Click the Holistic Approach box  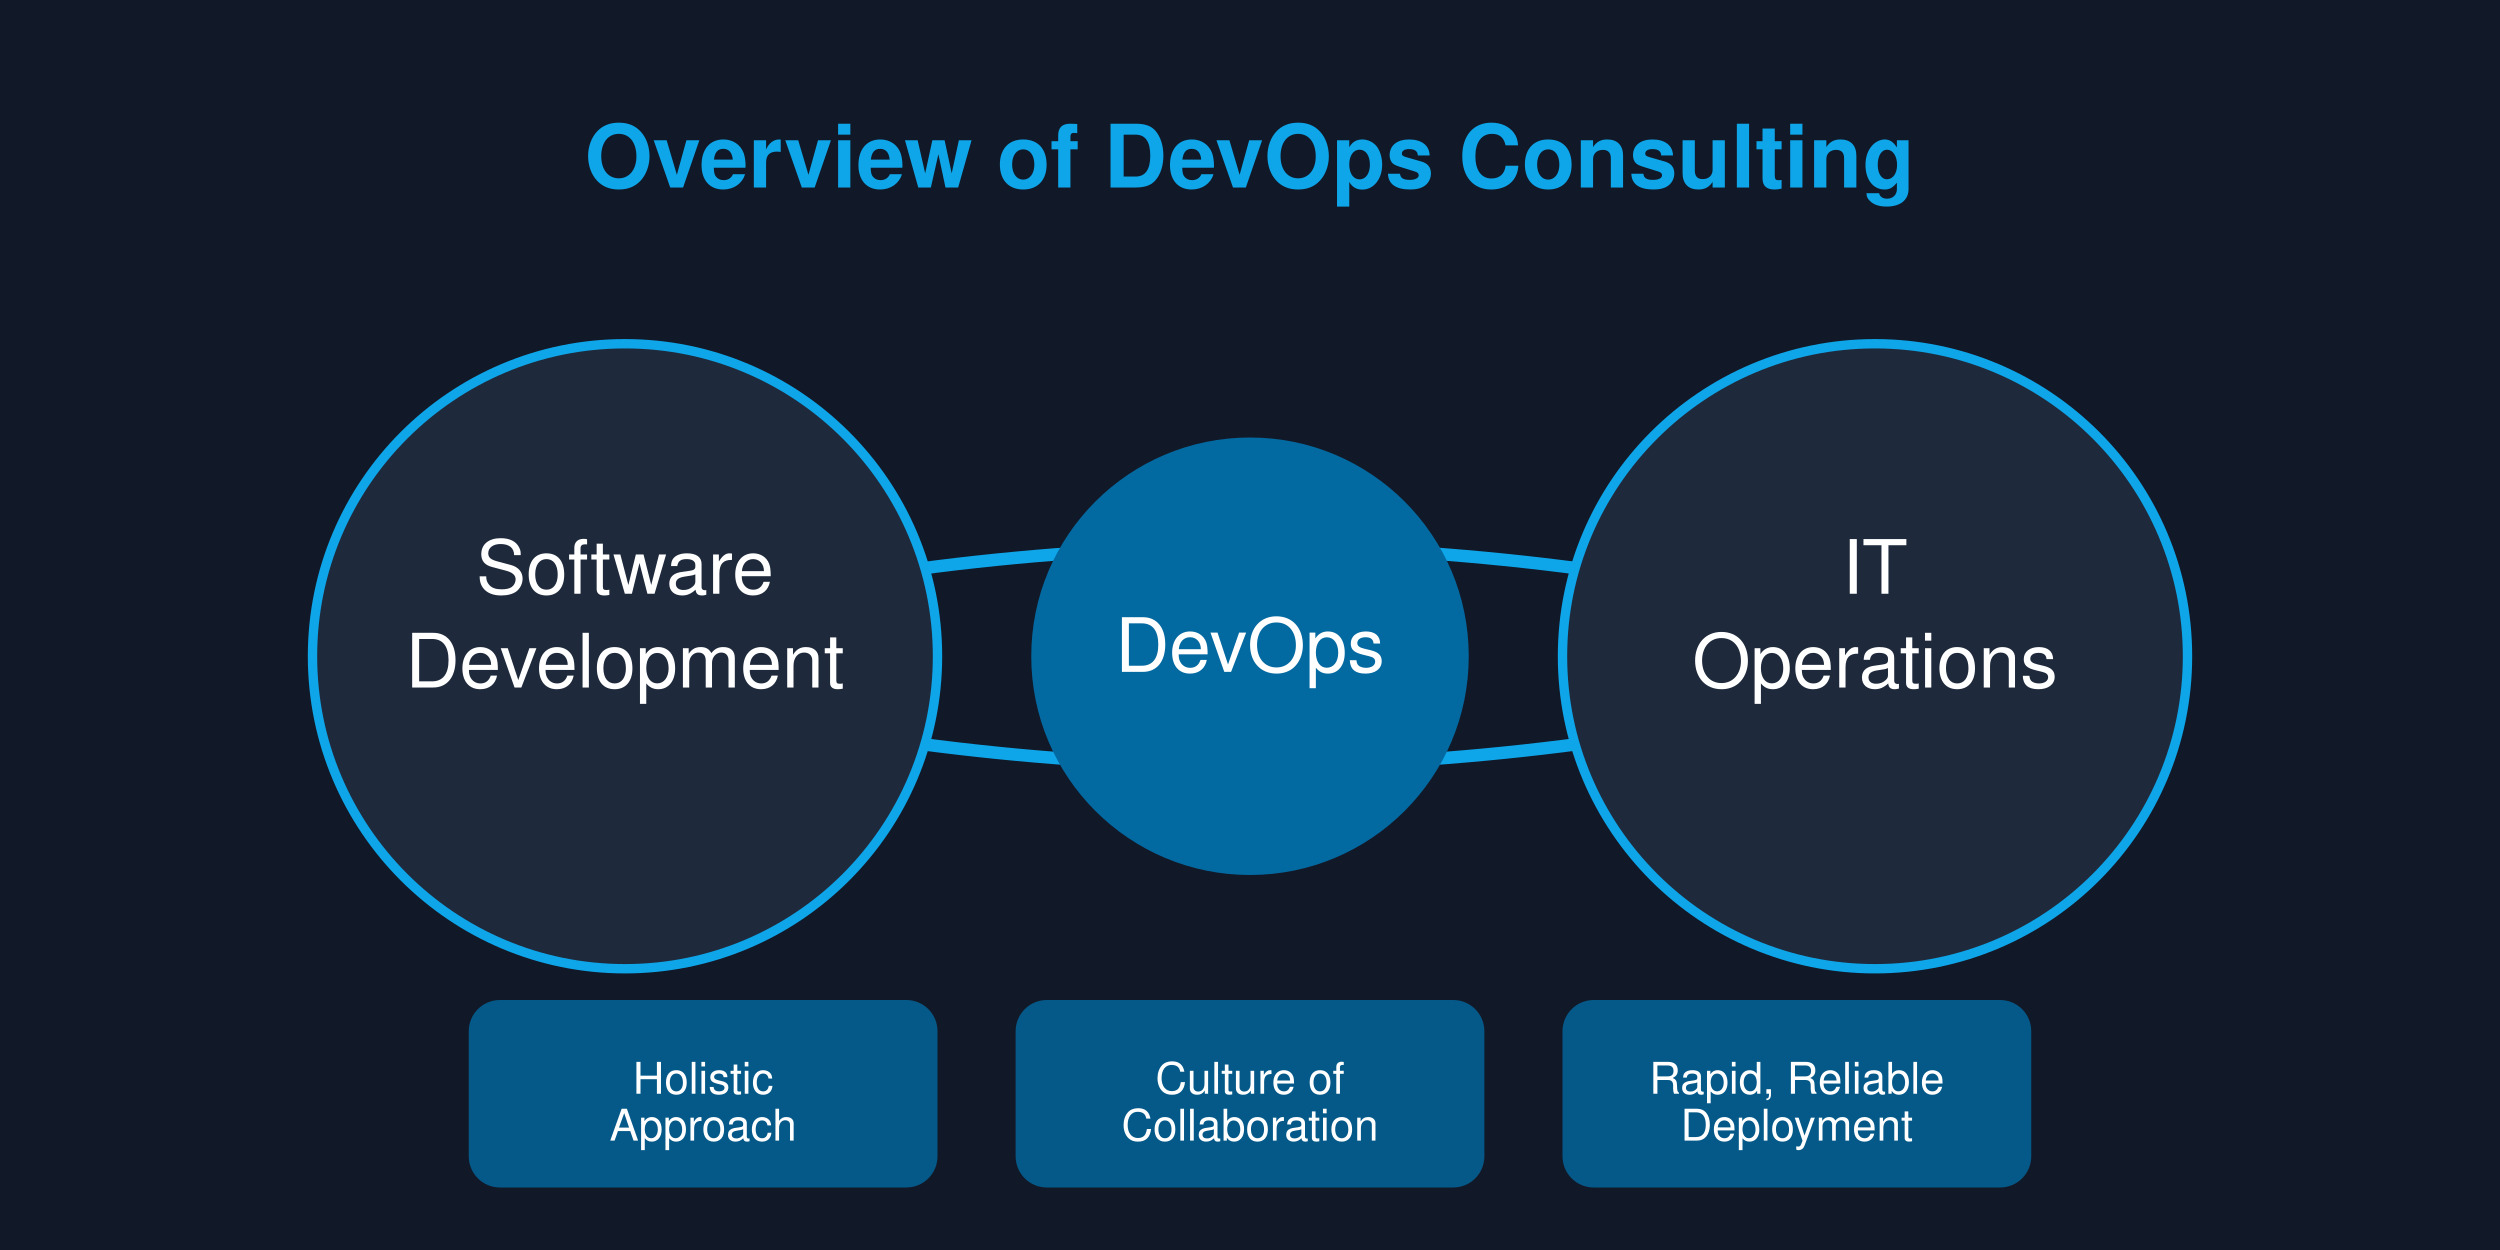(x=703, y=1094)
